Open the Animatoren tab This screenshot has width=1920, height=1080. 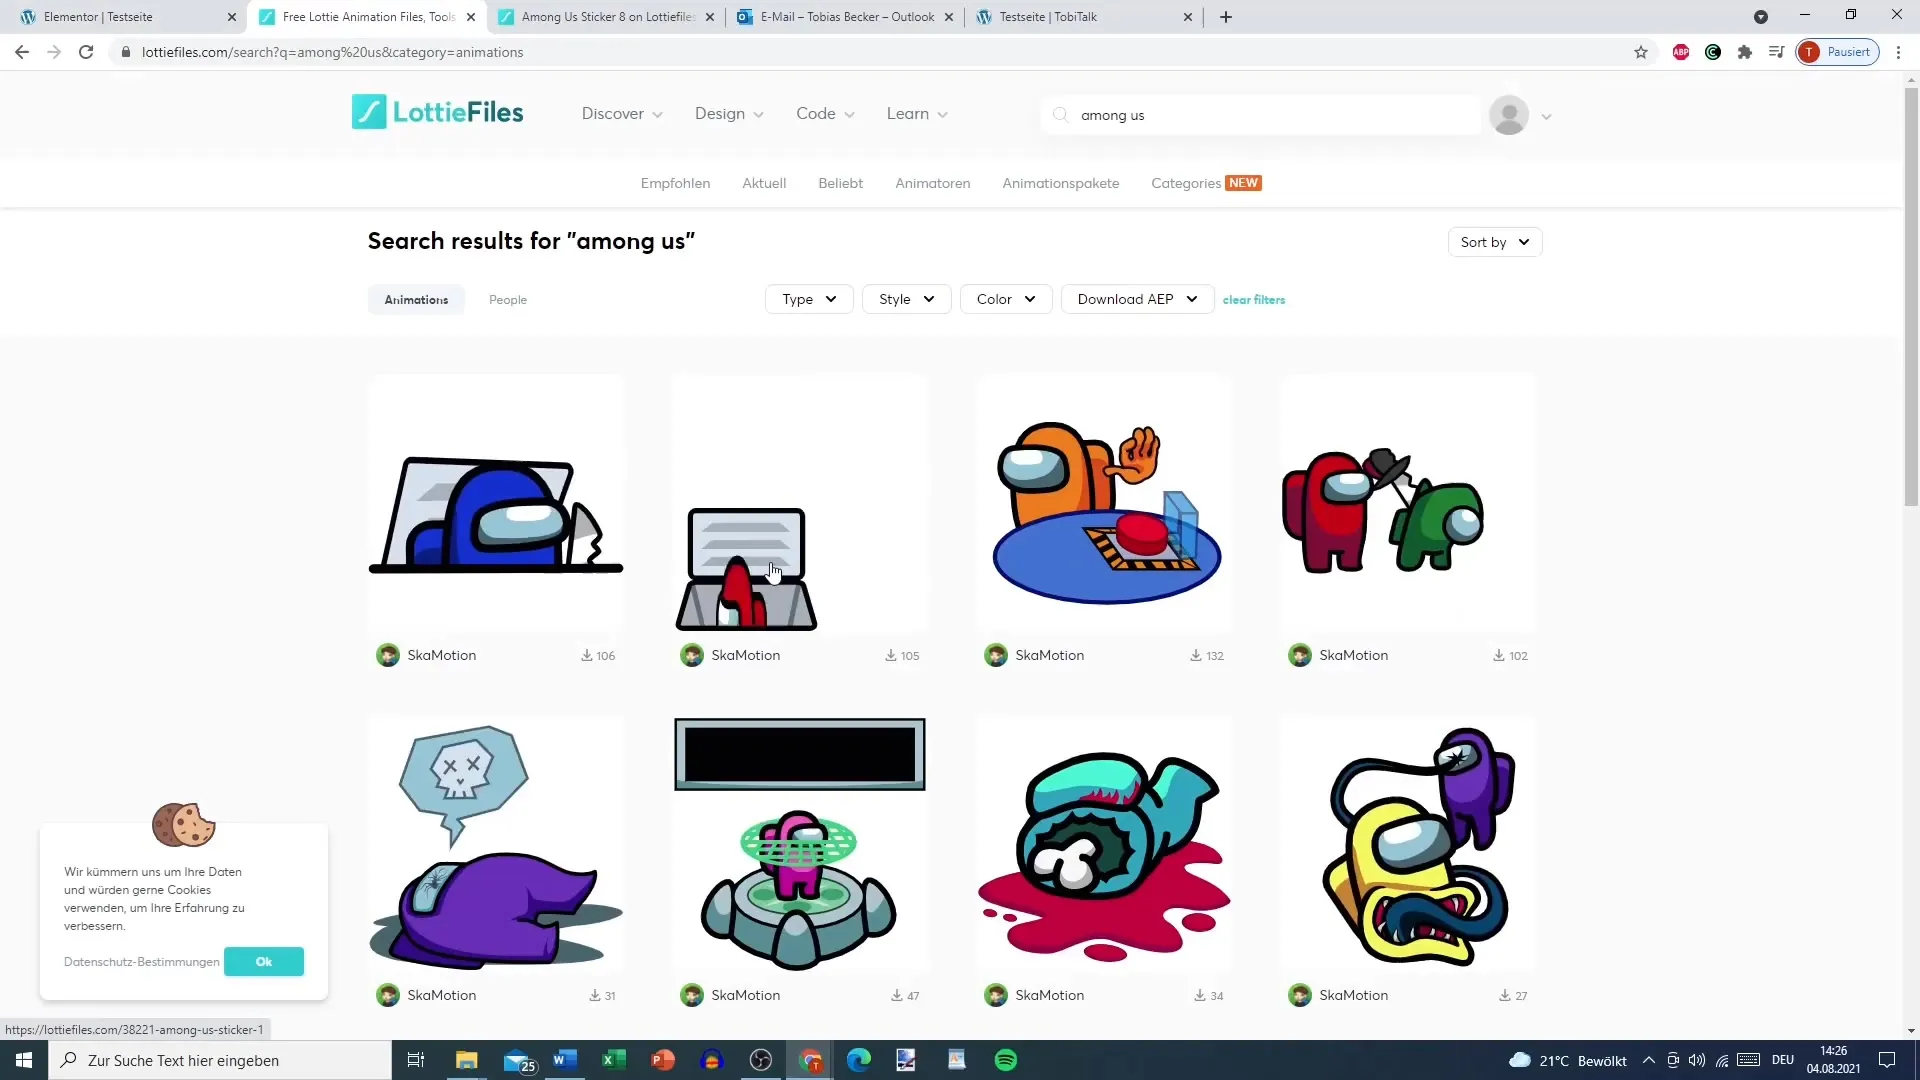pyautogui.click(x=932, y=183)
